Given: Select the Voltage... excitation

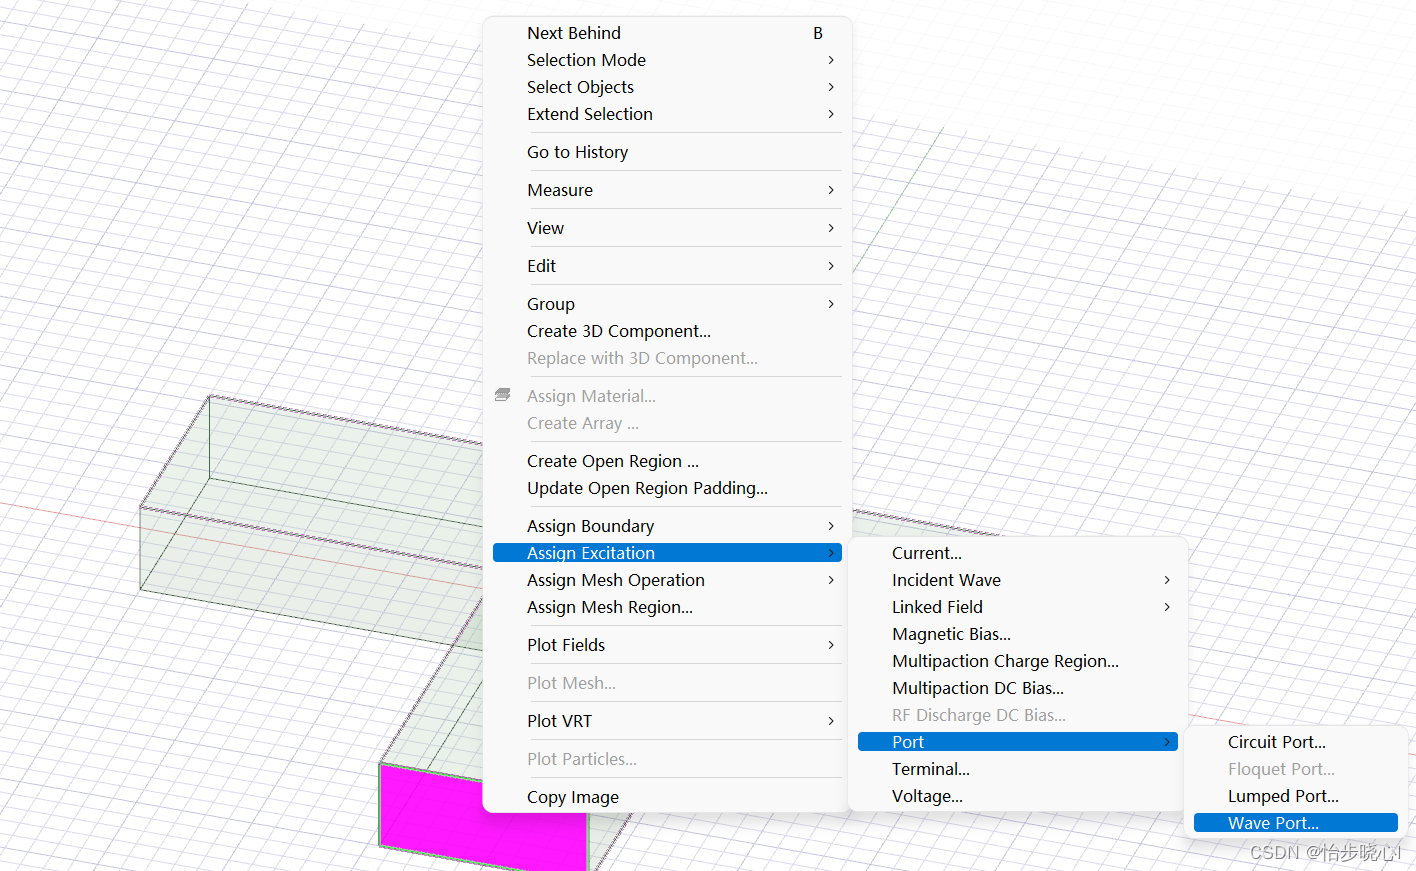Looking at the screenshot, I should coord(1018,796).
